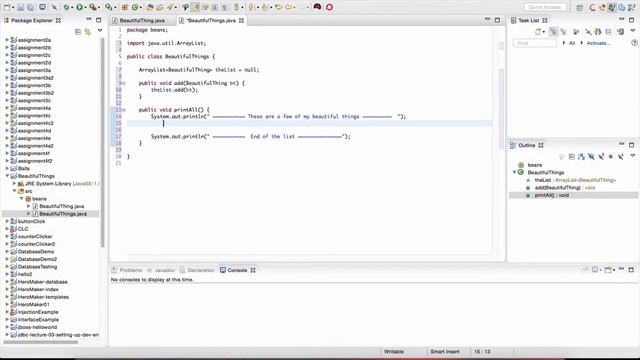The height and width of the screenshot is (360, 640).
Task: Collapse the src folder
Action: [14, 191]
